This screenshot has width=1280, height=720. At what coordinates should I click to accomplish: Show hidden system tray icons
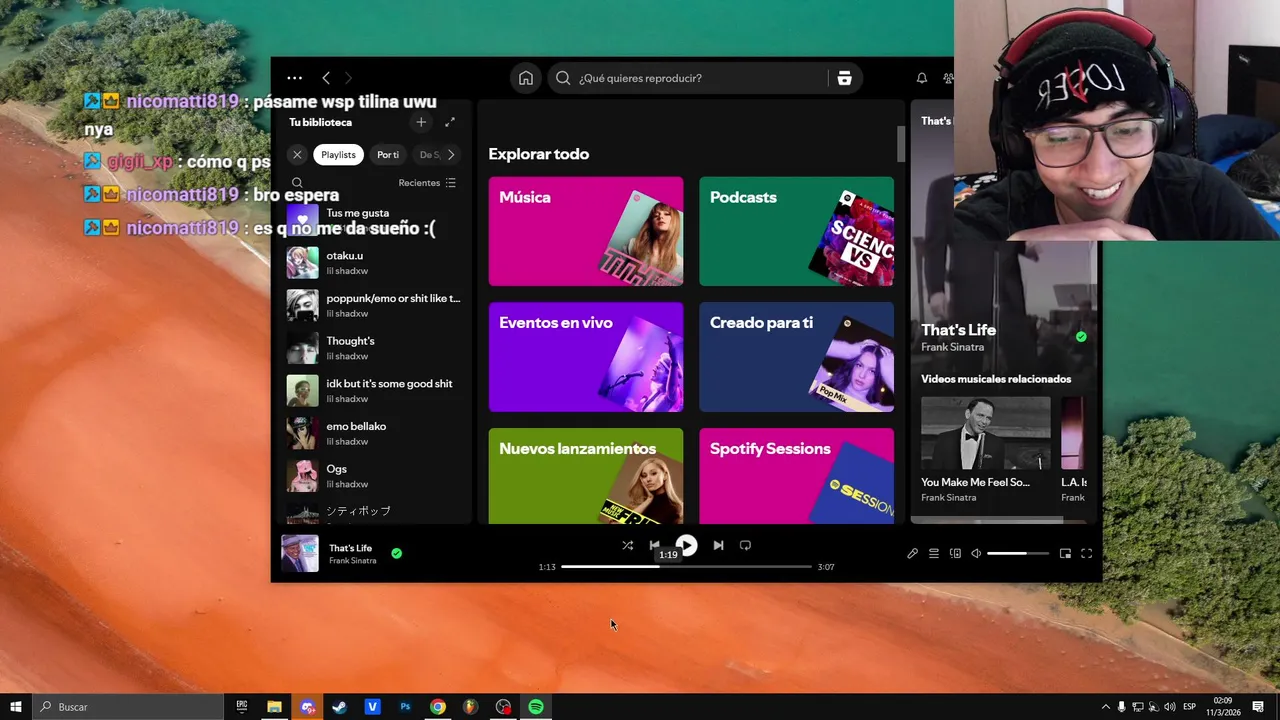point(1105,707)
